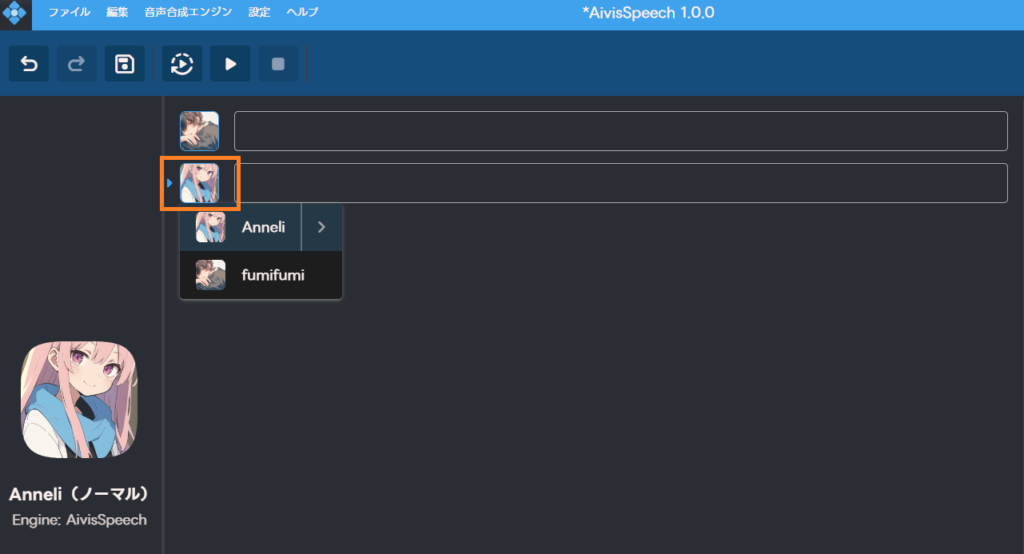This screenshot has height=554, width=1024.
Task: Start playback with the play button
Action: (230, 64)
